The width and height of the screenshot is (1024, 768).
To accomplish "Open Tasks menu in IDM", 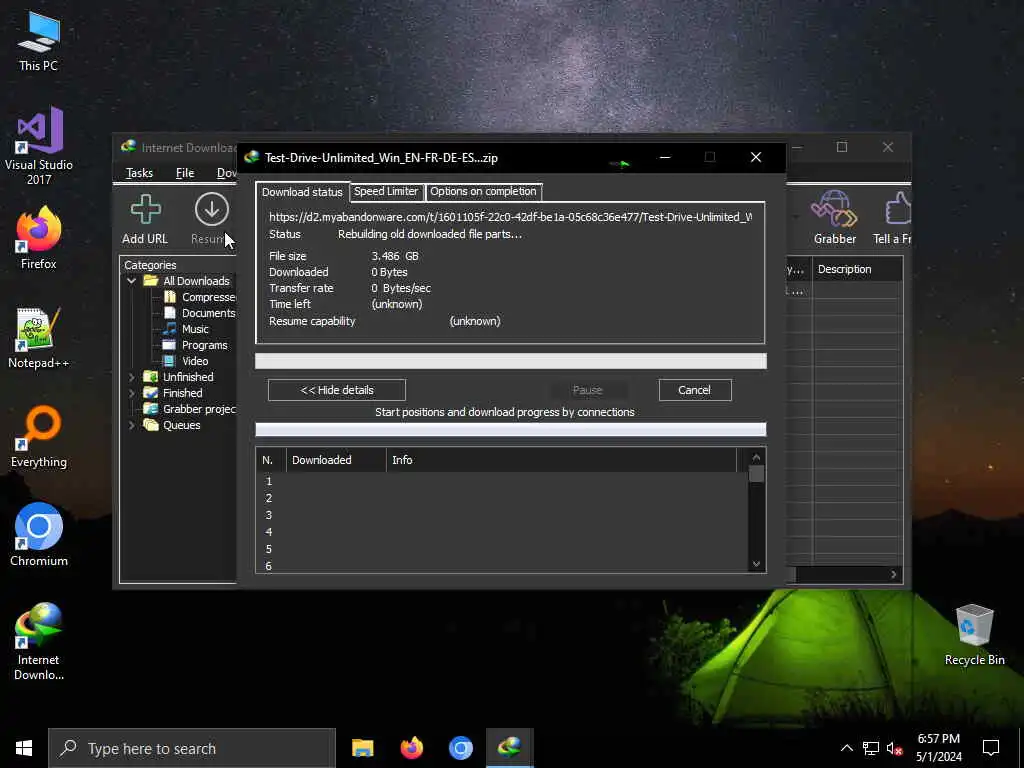I will click(x=139, y=173).
